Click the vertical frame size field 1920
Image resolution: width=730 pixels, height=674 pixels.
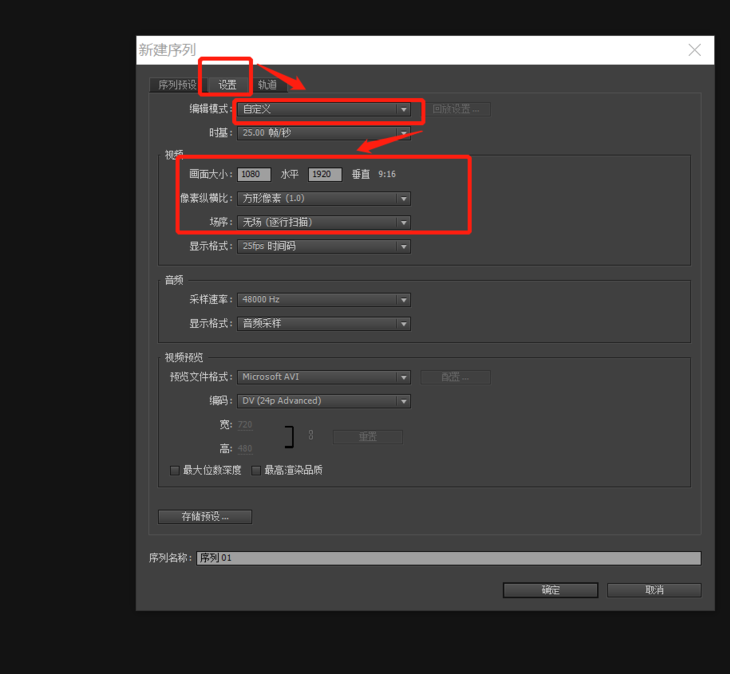325,175
